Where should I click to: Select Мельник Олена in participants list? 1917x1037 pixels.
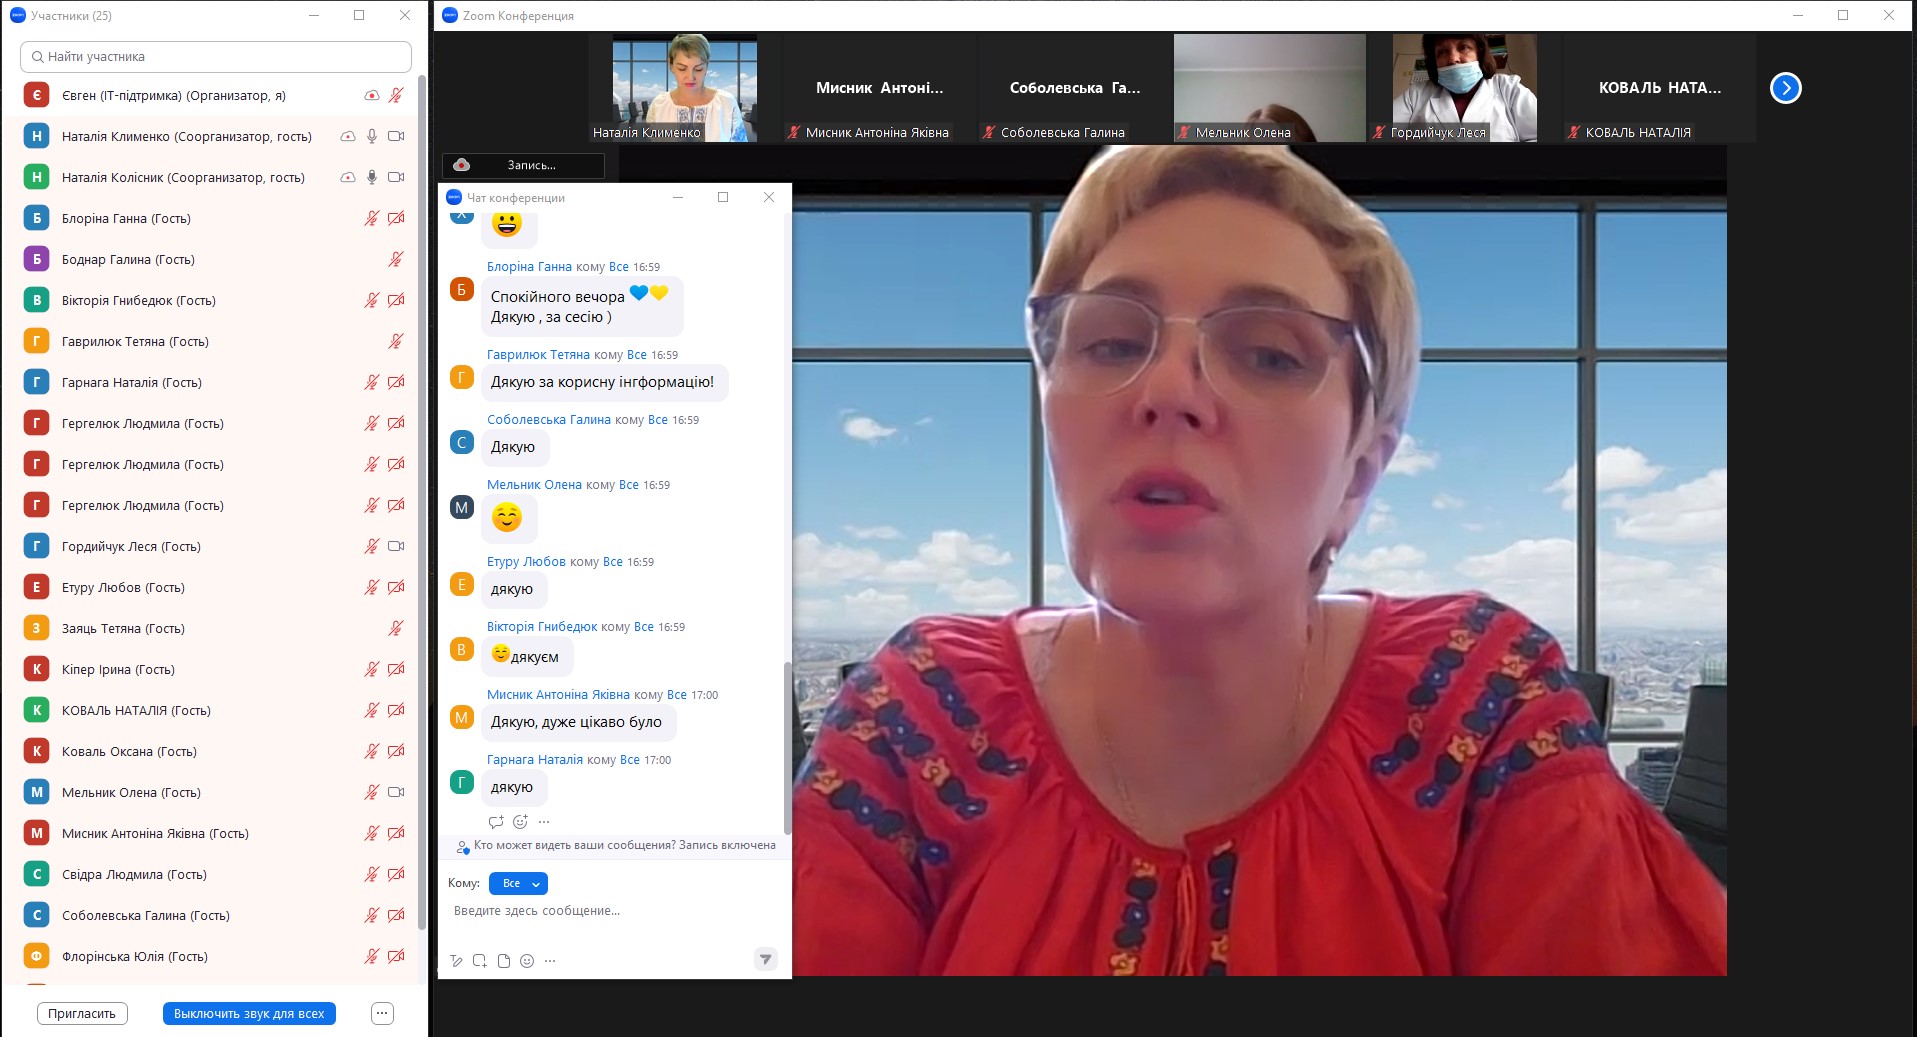coord(131,792)
